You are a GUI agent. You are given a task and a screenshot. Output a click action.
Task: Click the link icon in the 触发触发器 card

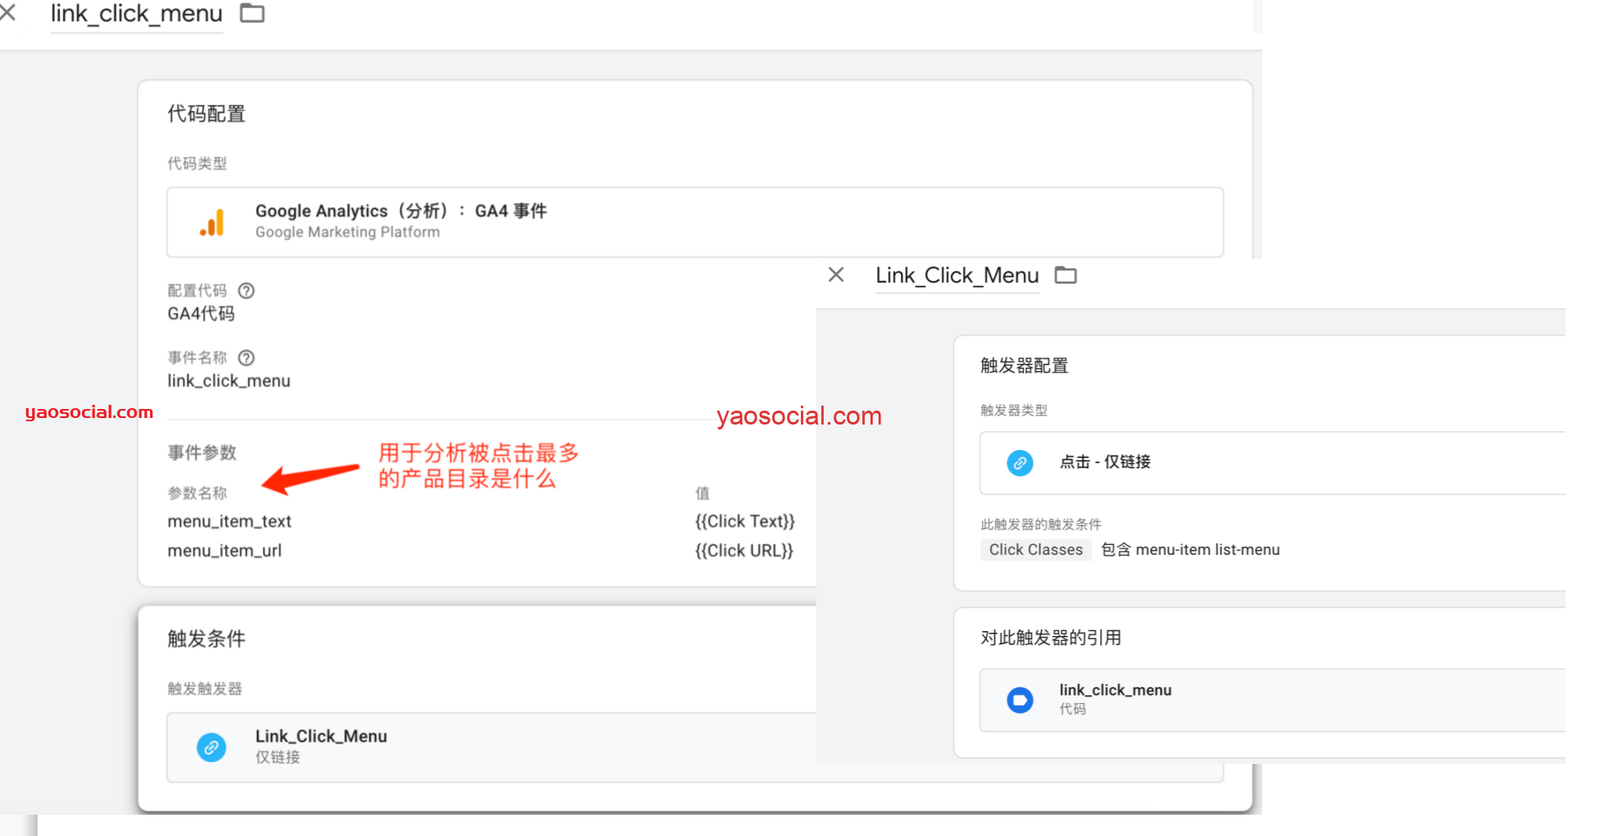click(211, 747)
